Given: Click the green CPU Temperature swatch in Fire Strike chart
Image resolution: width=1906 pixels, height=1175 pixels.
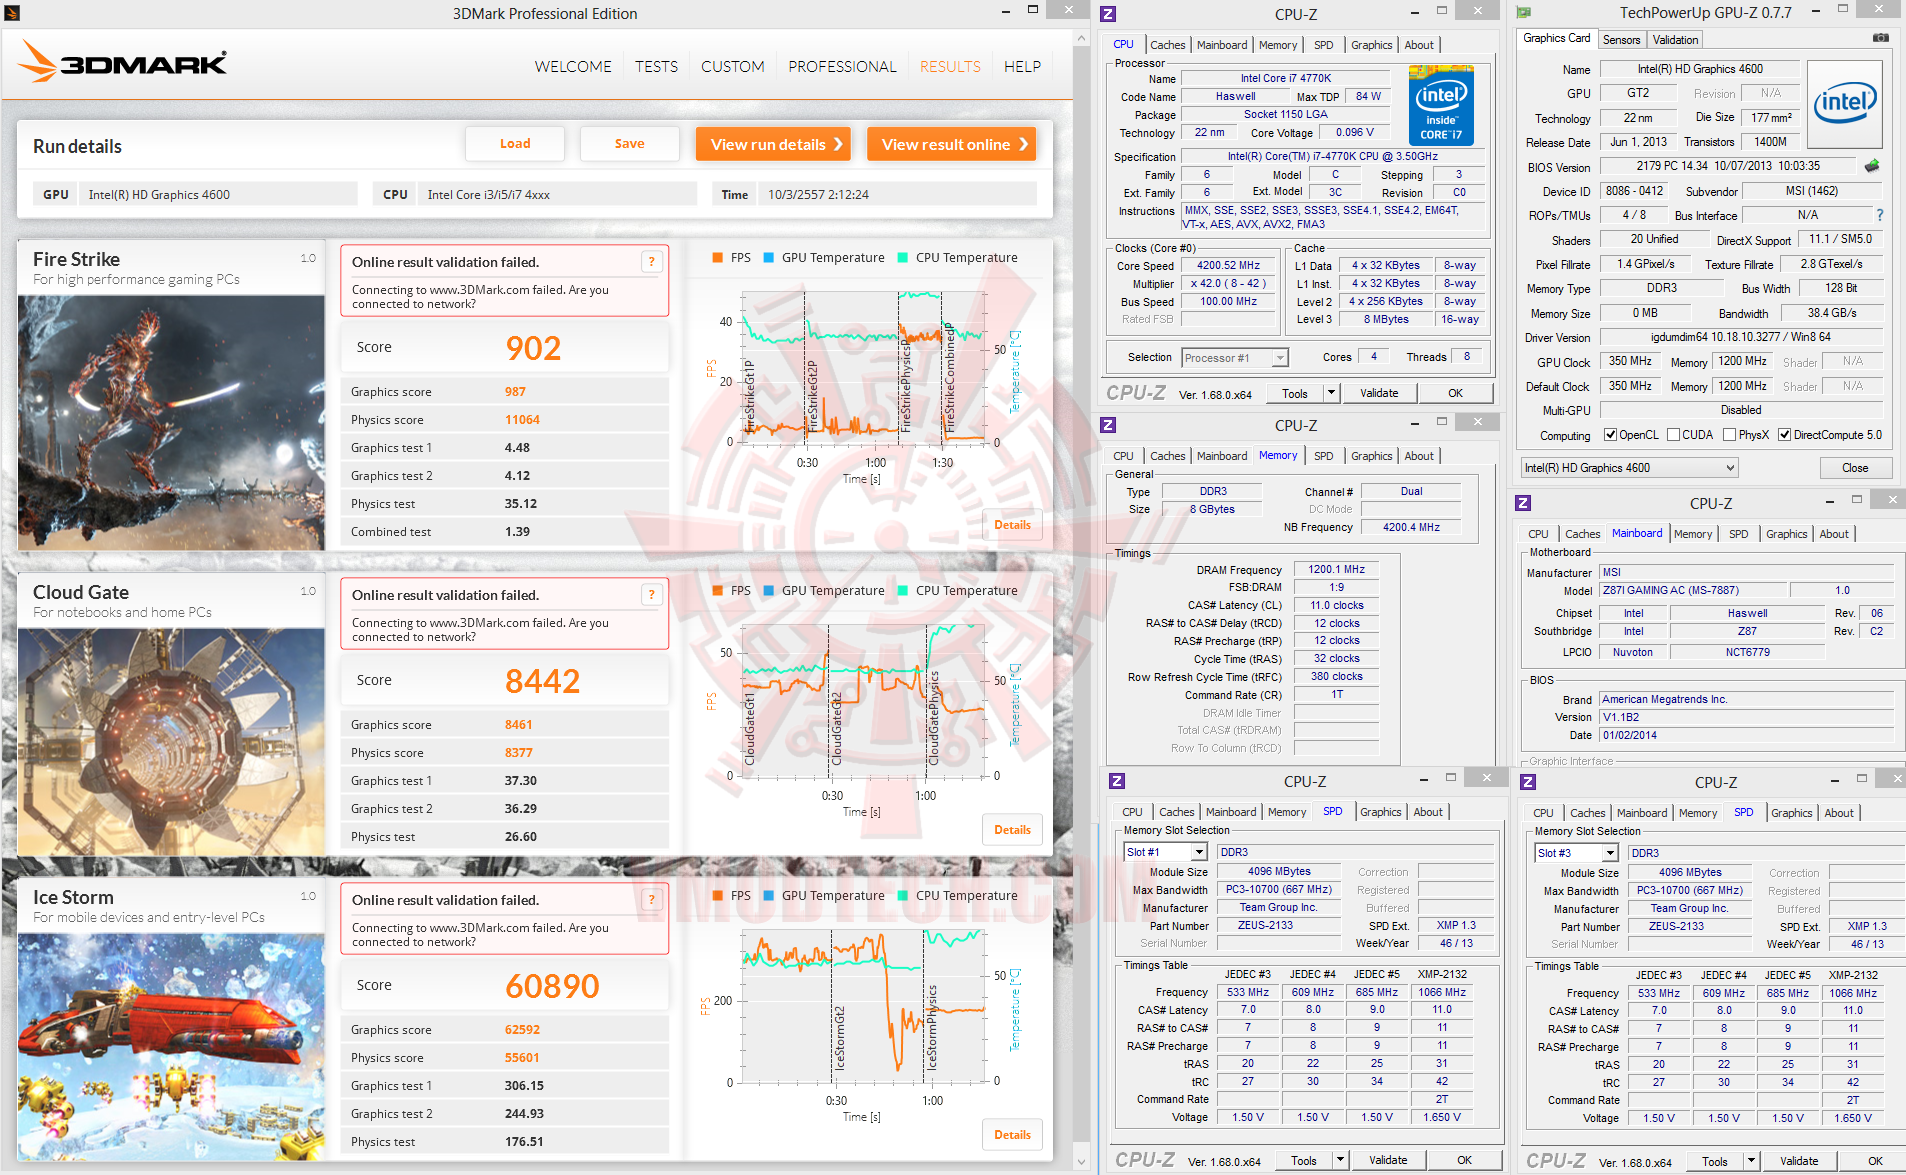Looking at the screenshot, I should click(x=902, y=258).
